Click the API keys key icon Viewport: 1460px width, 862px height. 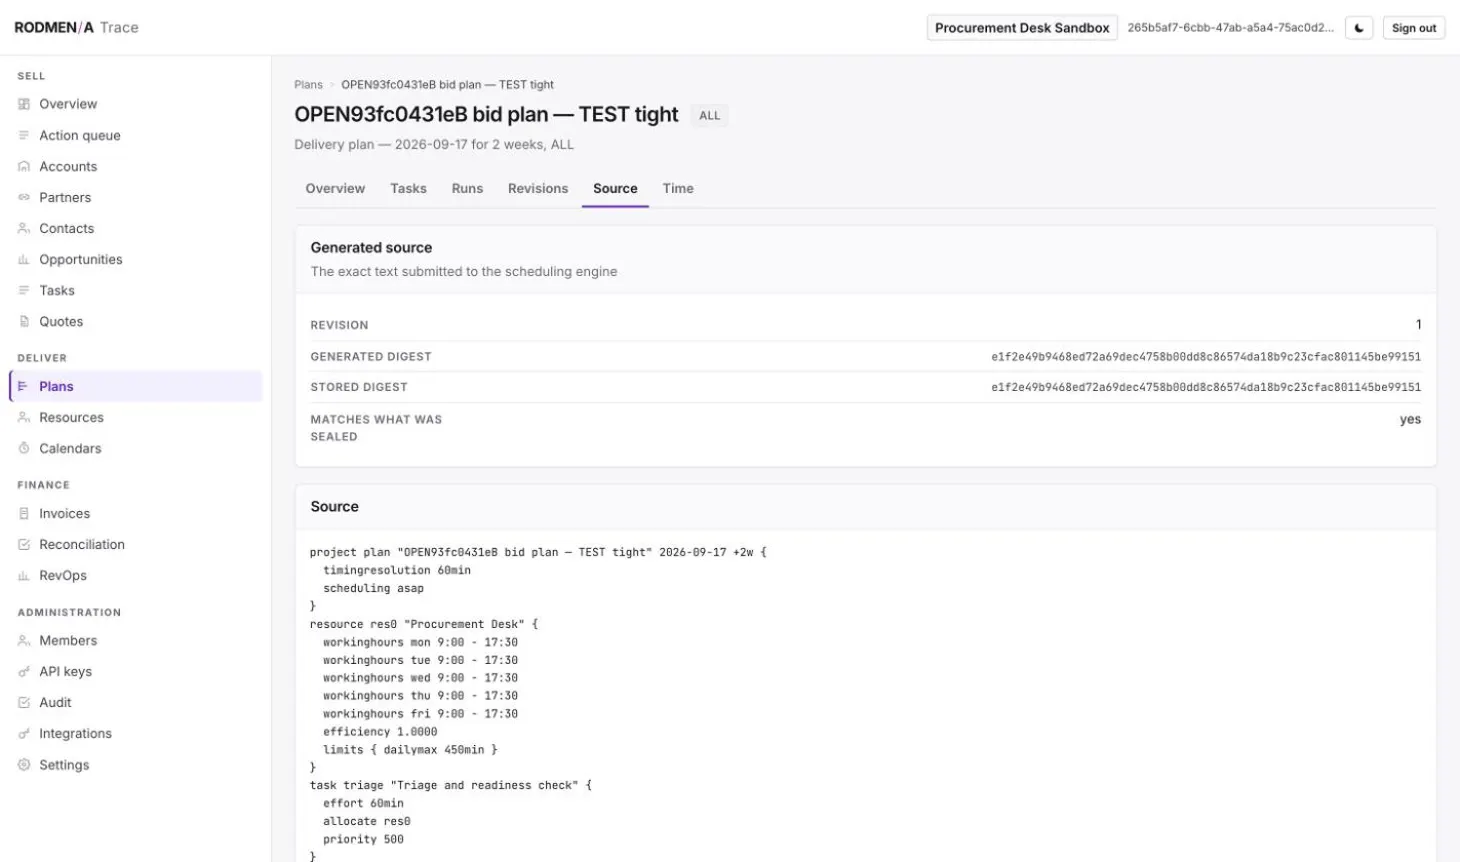point(24,671)
